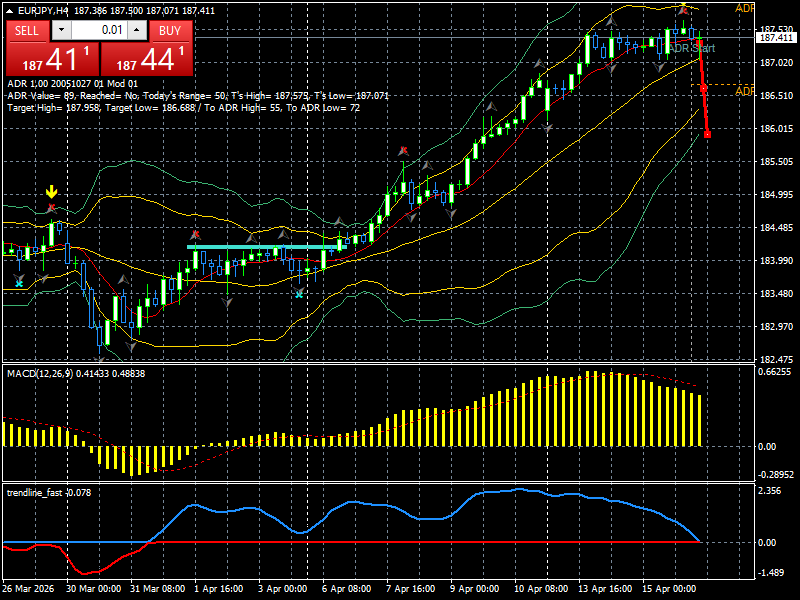Click the "31 Mar 08:00" time label

158,588
